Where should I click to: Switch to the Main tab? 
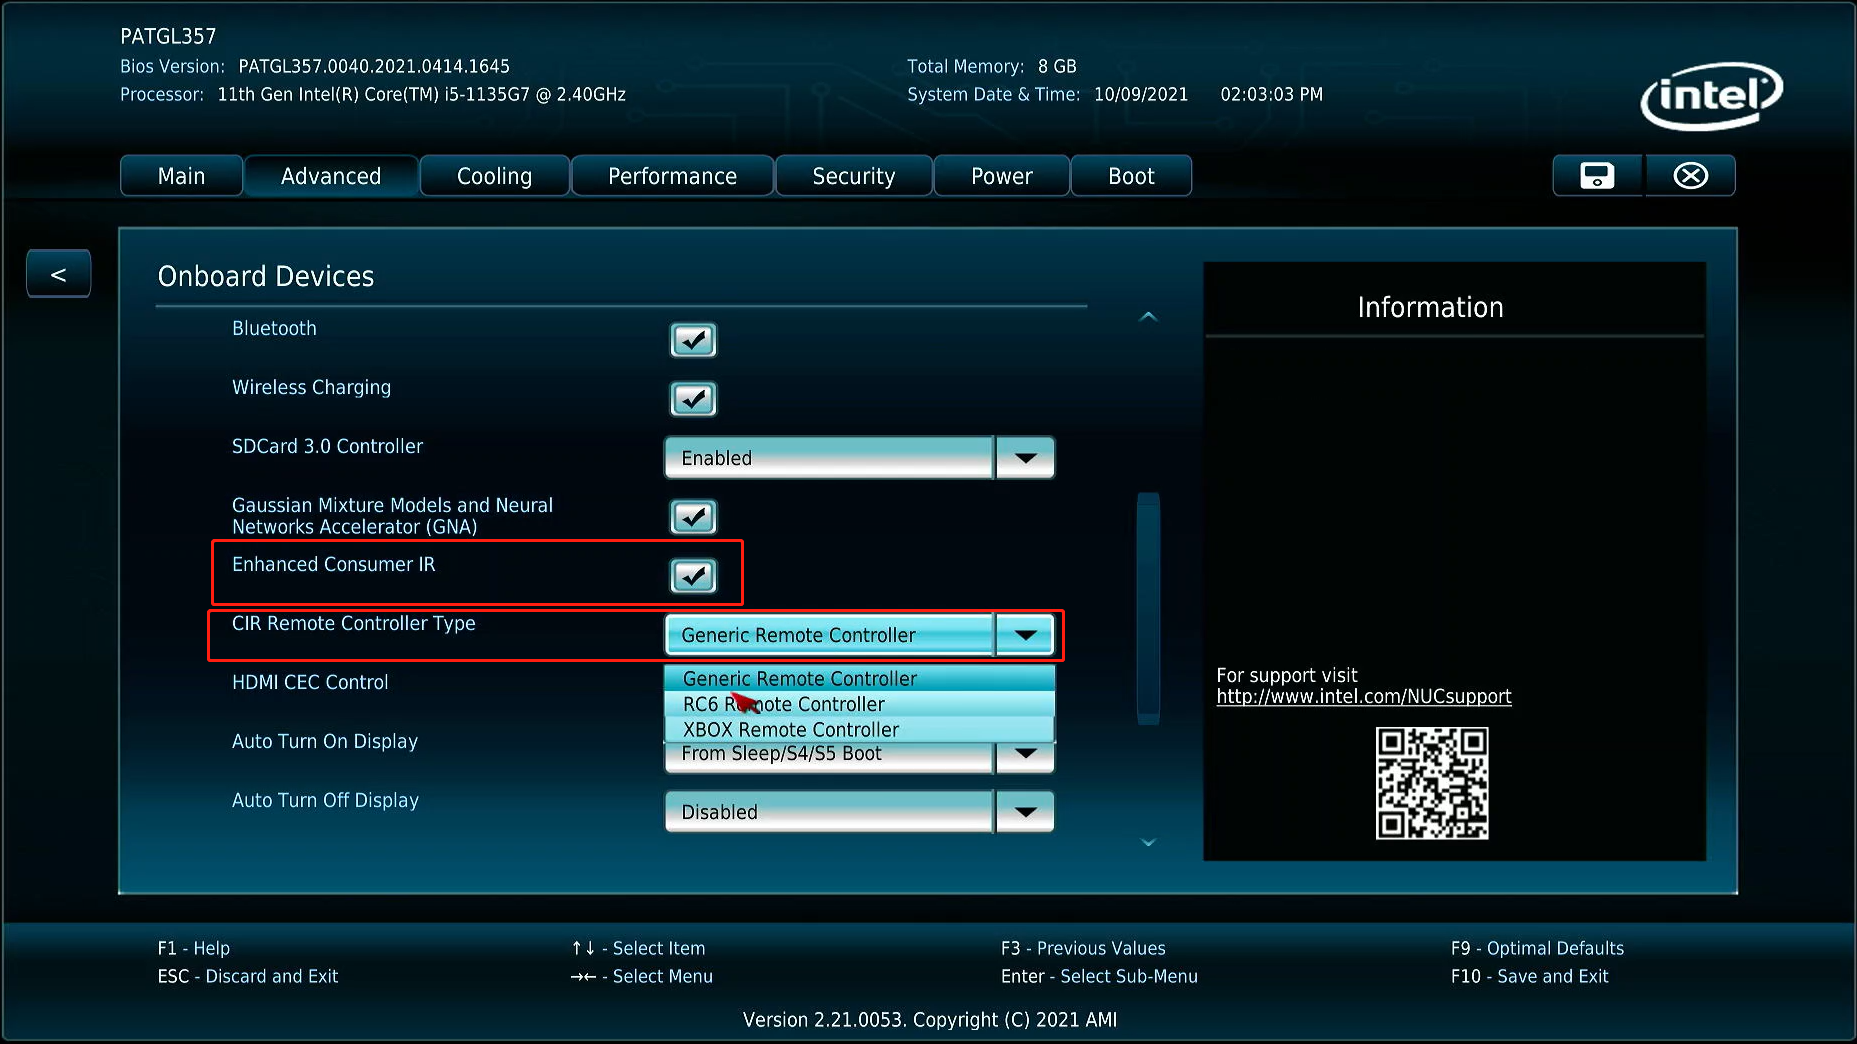(x=181, y=176)
